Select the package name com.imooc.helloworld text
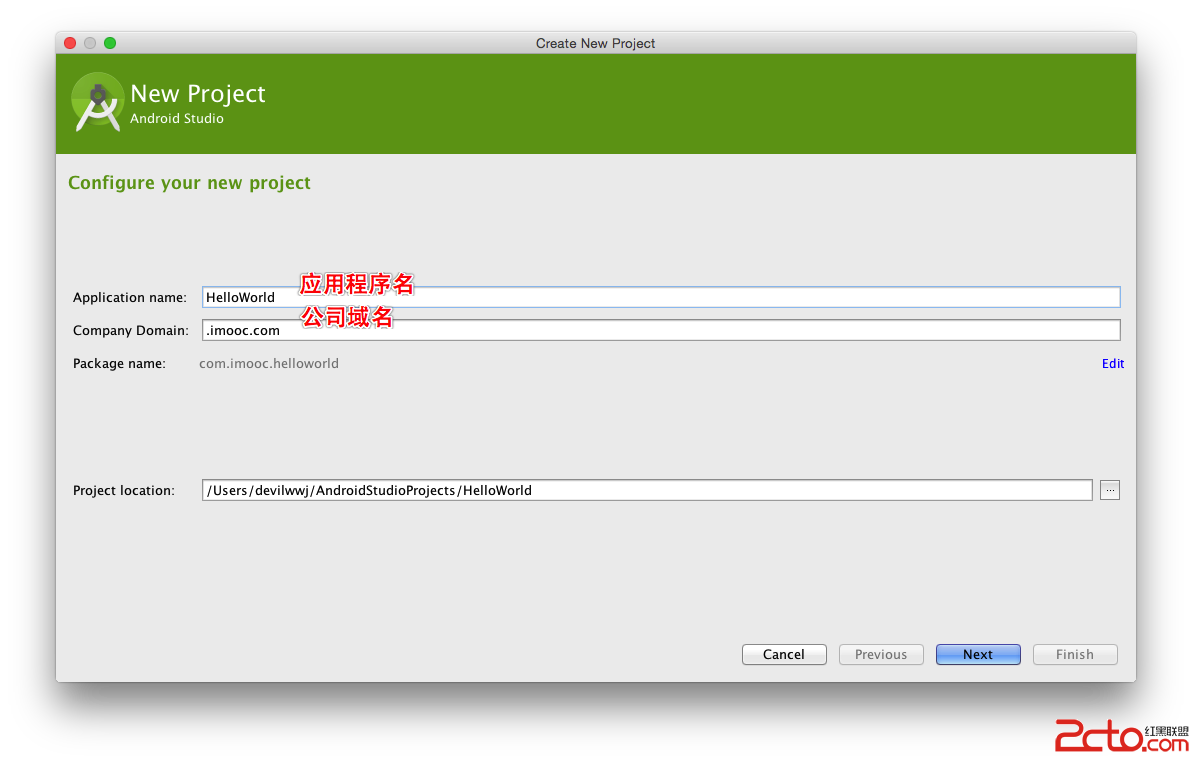Image resolution: width=1192 pixels, height=762 pixels. 269,364
